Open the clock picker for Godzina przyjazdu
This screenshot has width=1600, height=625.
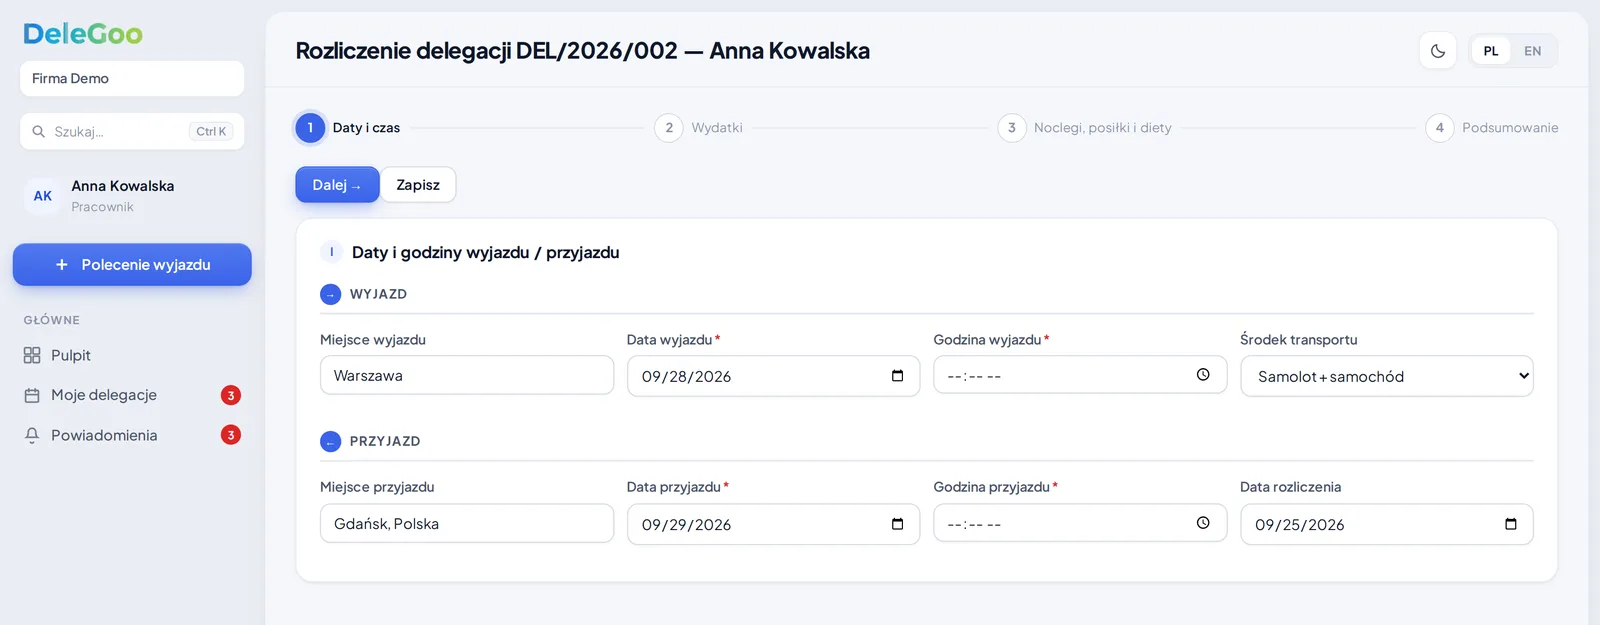pyautogui.click(x=1203, y=523)
